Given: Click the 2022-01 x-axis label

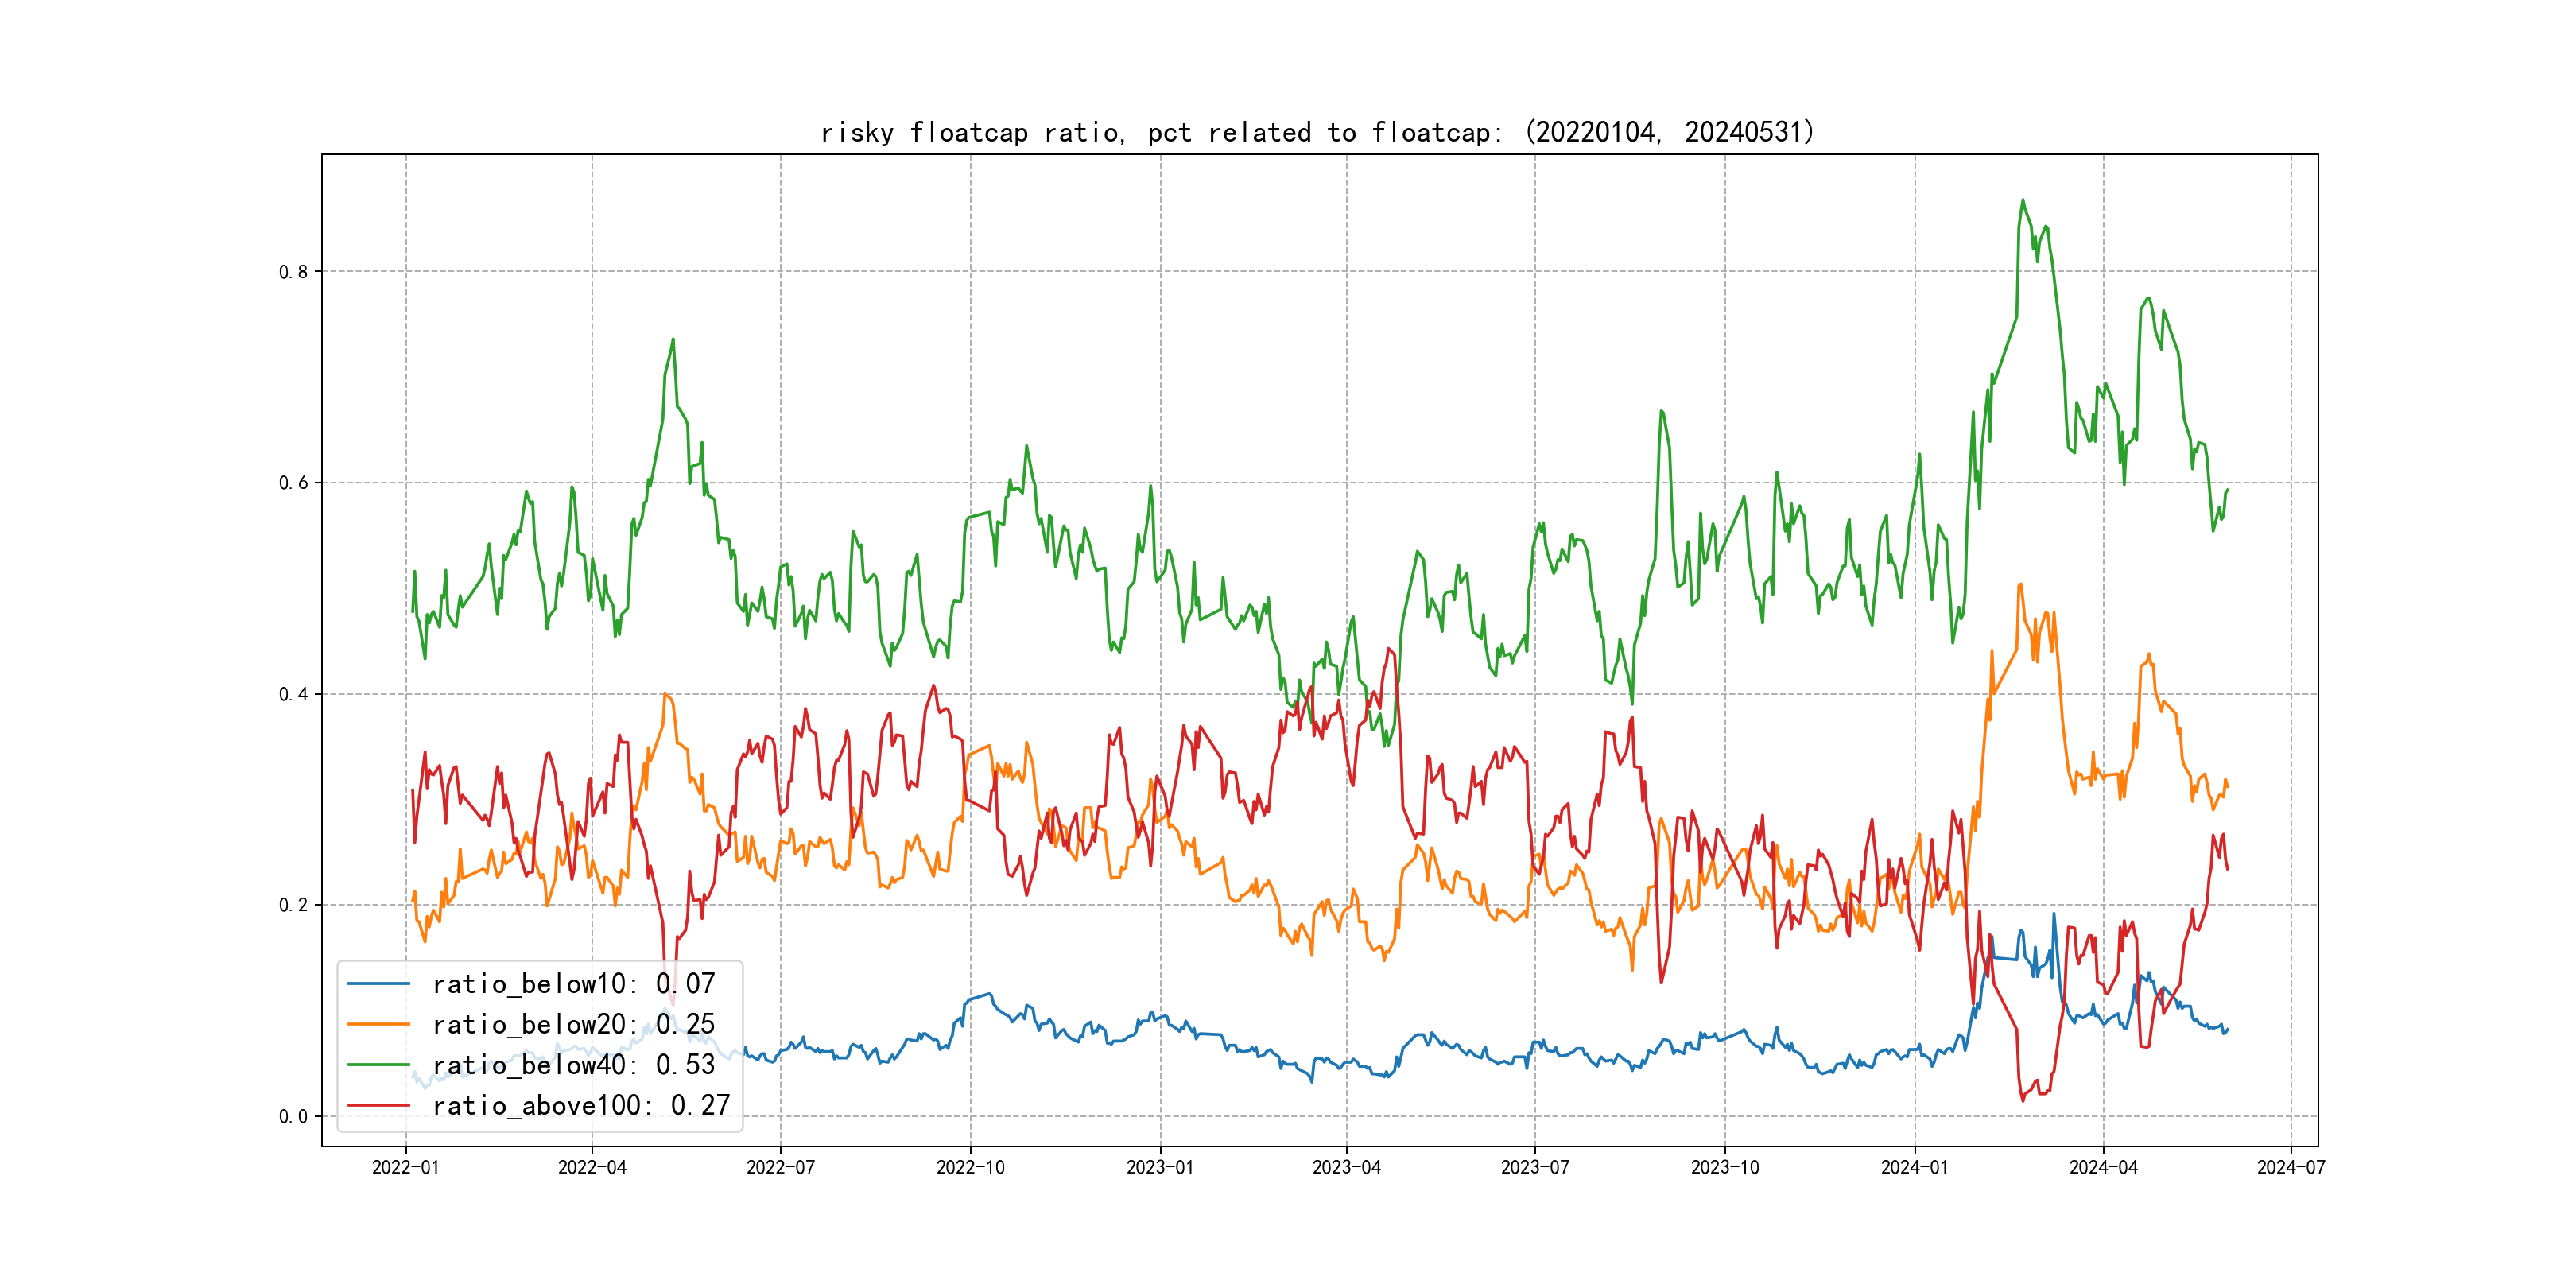Looking at the screenshot, I should click(405, 1167).
